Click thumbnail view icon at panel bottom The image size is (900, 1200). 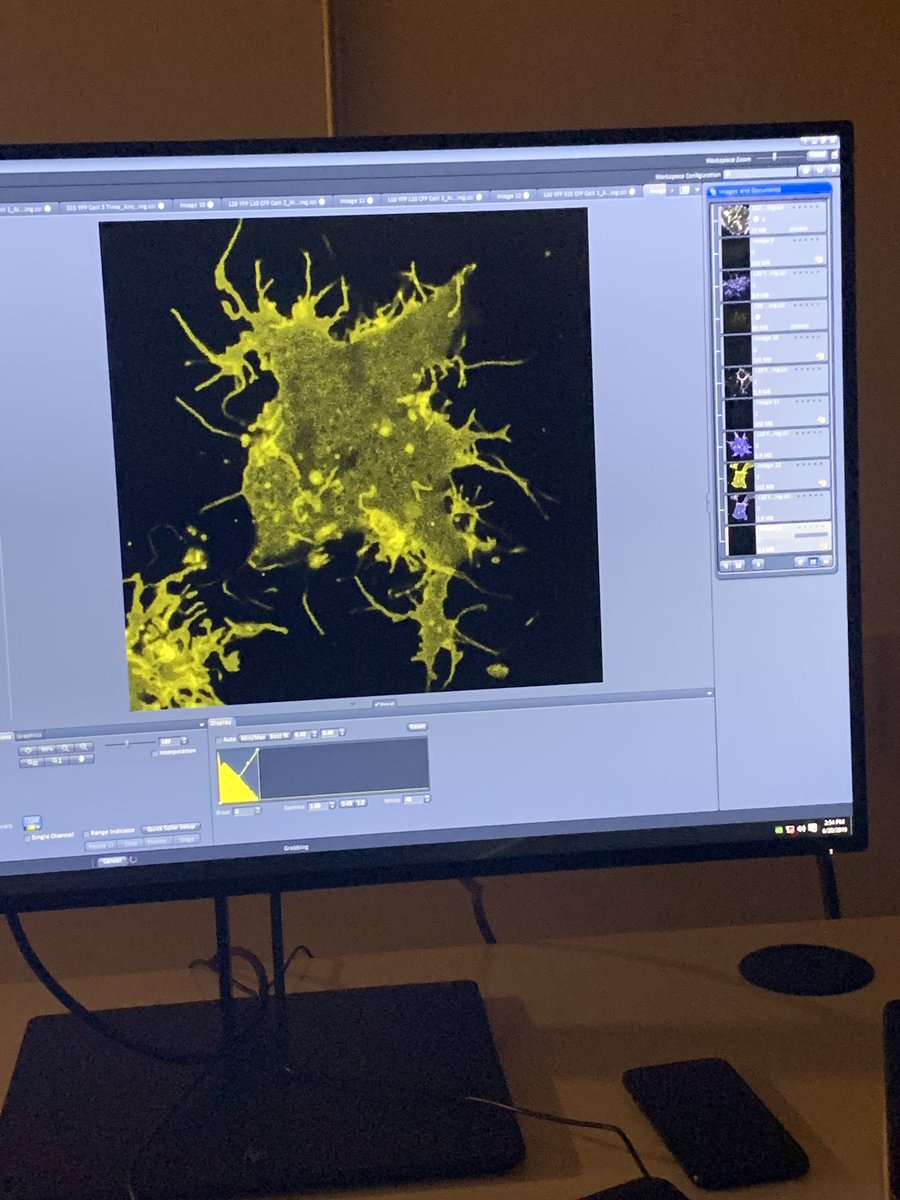pos(813,561)
